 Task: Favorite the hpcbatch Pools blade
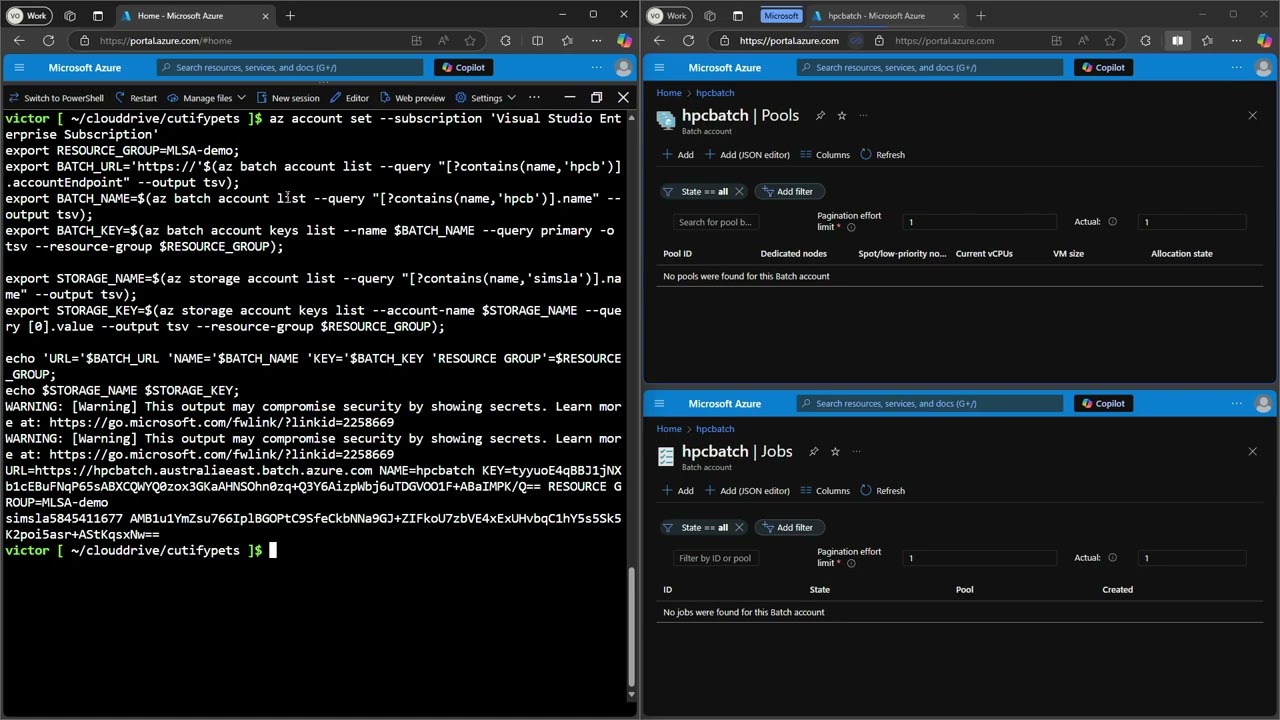[842, 116]
